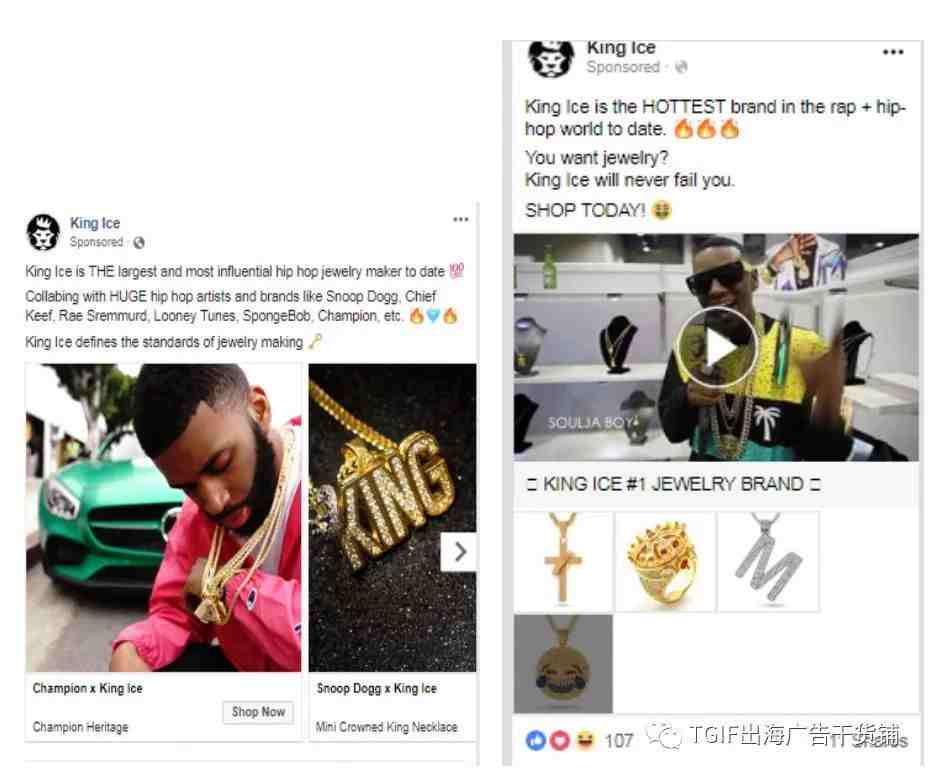This screenshot has height=776, width=930.
Task: Open the right ad's King Ice lion avatar
Action: pyautogui.click(x=551, y=58)
